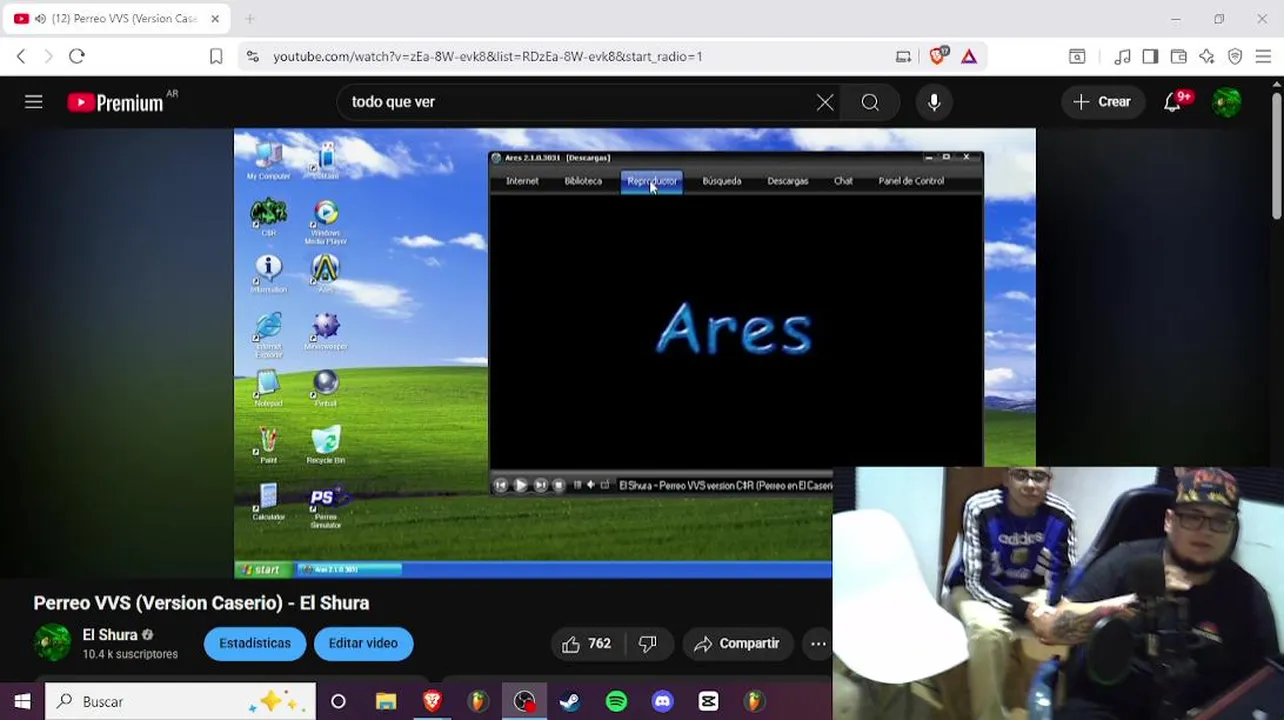Click Reproductor tab in Ares window
This screenshot has width=1284, height=720.
click(652, 181)
